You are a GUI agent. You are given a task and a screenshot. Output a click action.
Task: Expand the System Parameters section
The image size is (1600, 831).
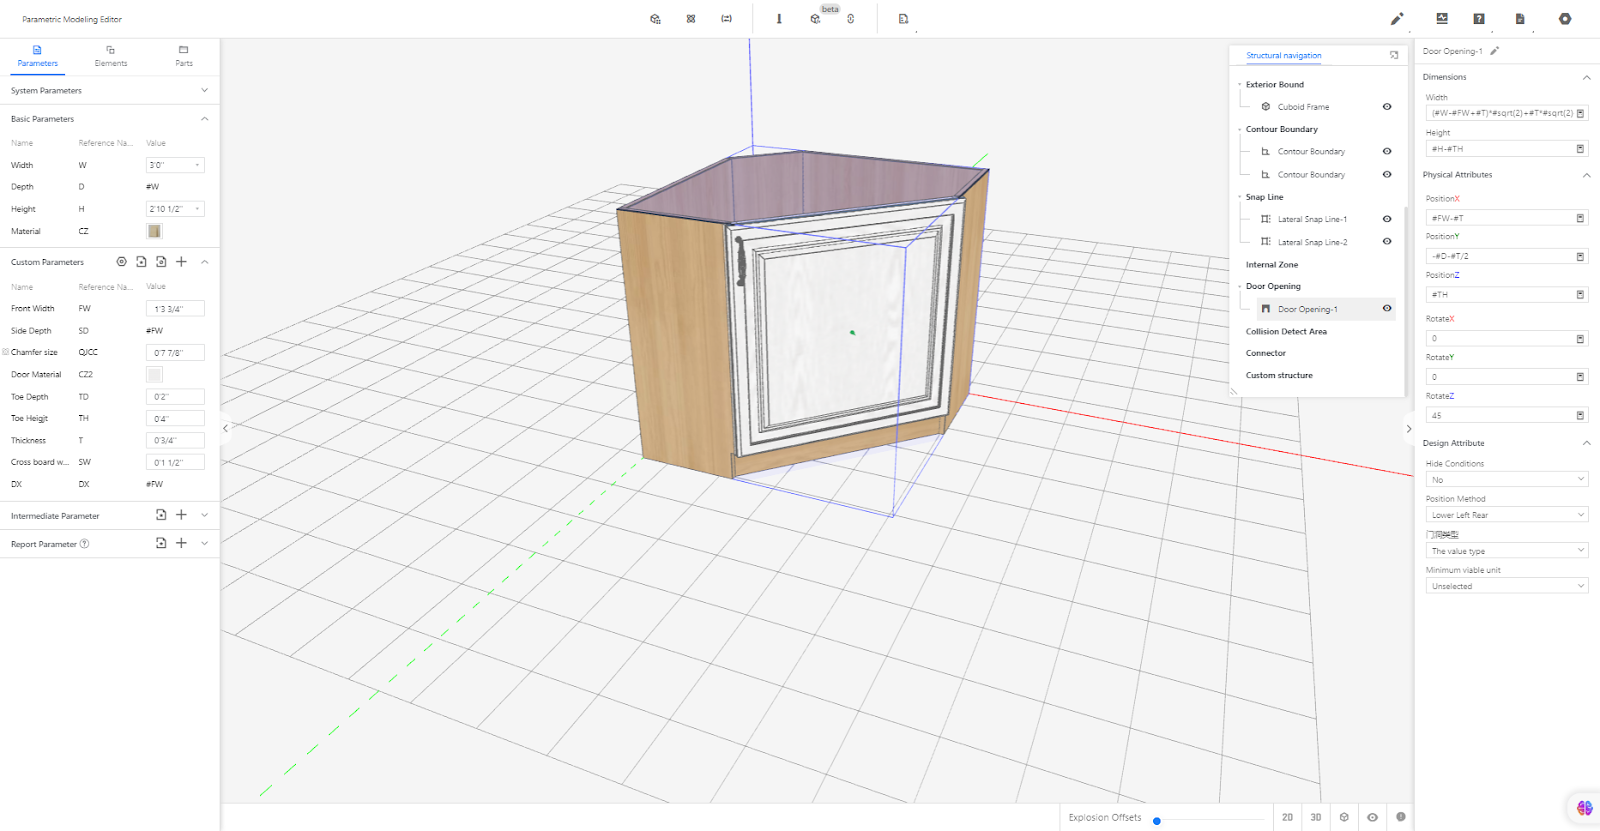pyautogui.click(x=110, y=91)
